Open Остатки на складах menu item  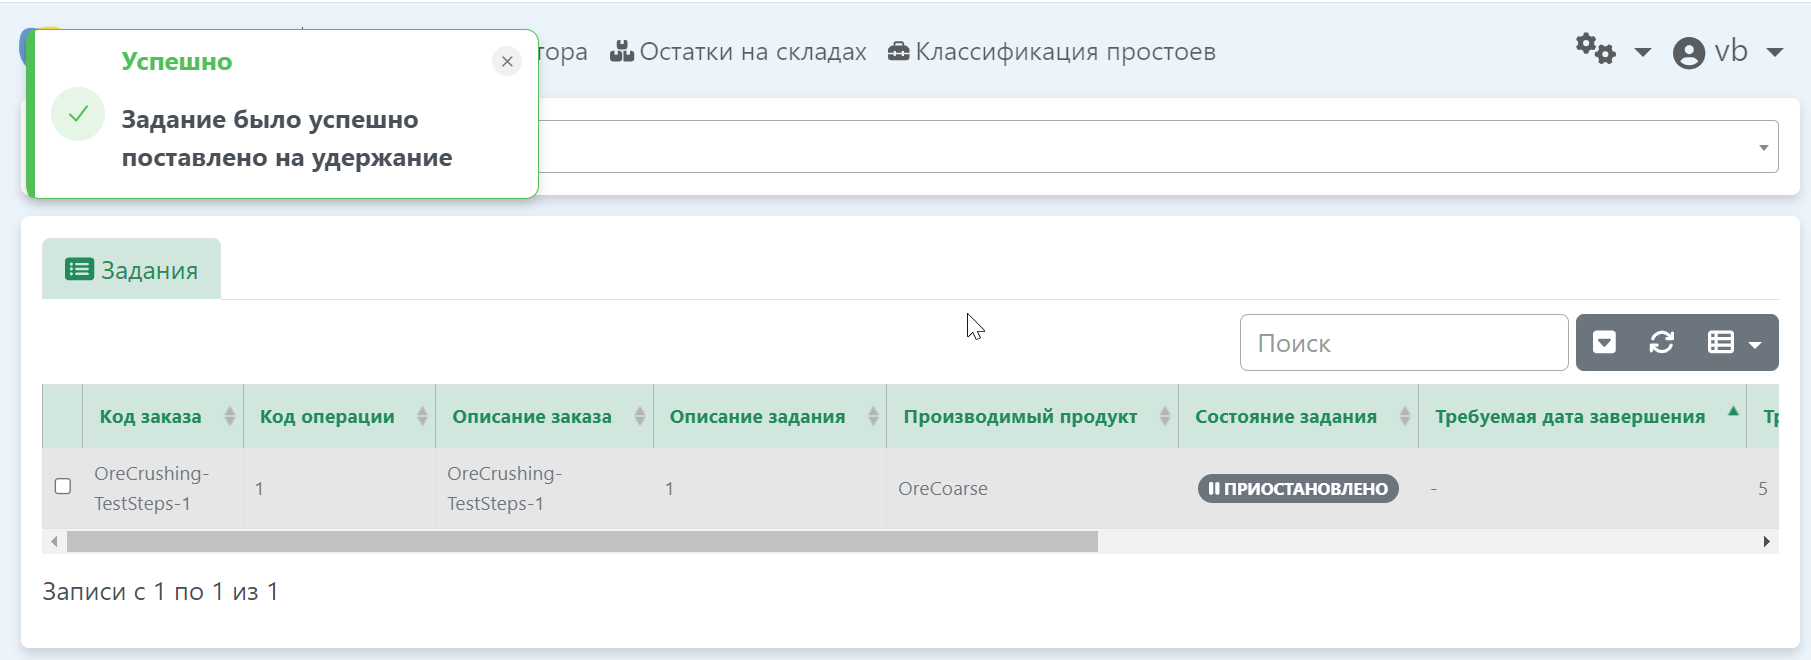[x=752, y=52]
